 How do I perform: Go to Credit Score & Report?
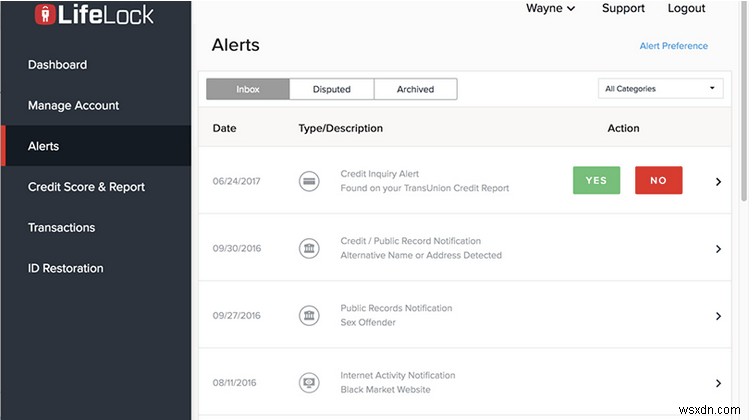[86, 187]
